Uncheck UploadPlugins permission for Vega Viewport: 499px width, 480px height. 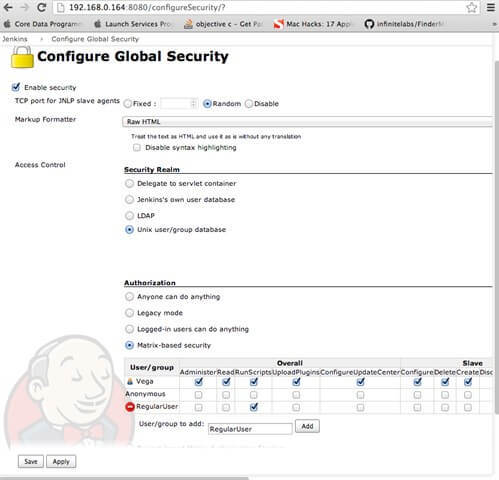[296, 382]
